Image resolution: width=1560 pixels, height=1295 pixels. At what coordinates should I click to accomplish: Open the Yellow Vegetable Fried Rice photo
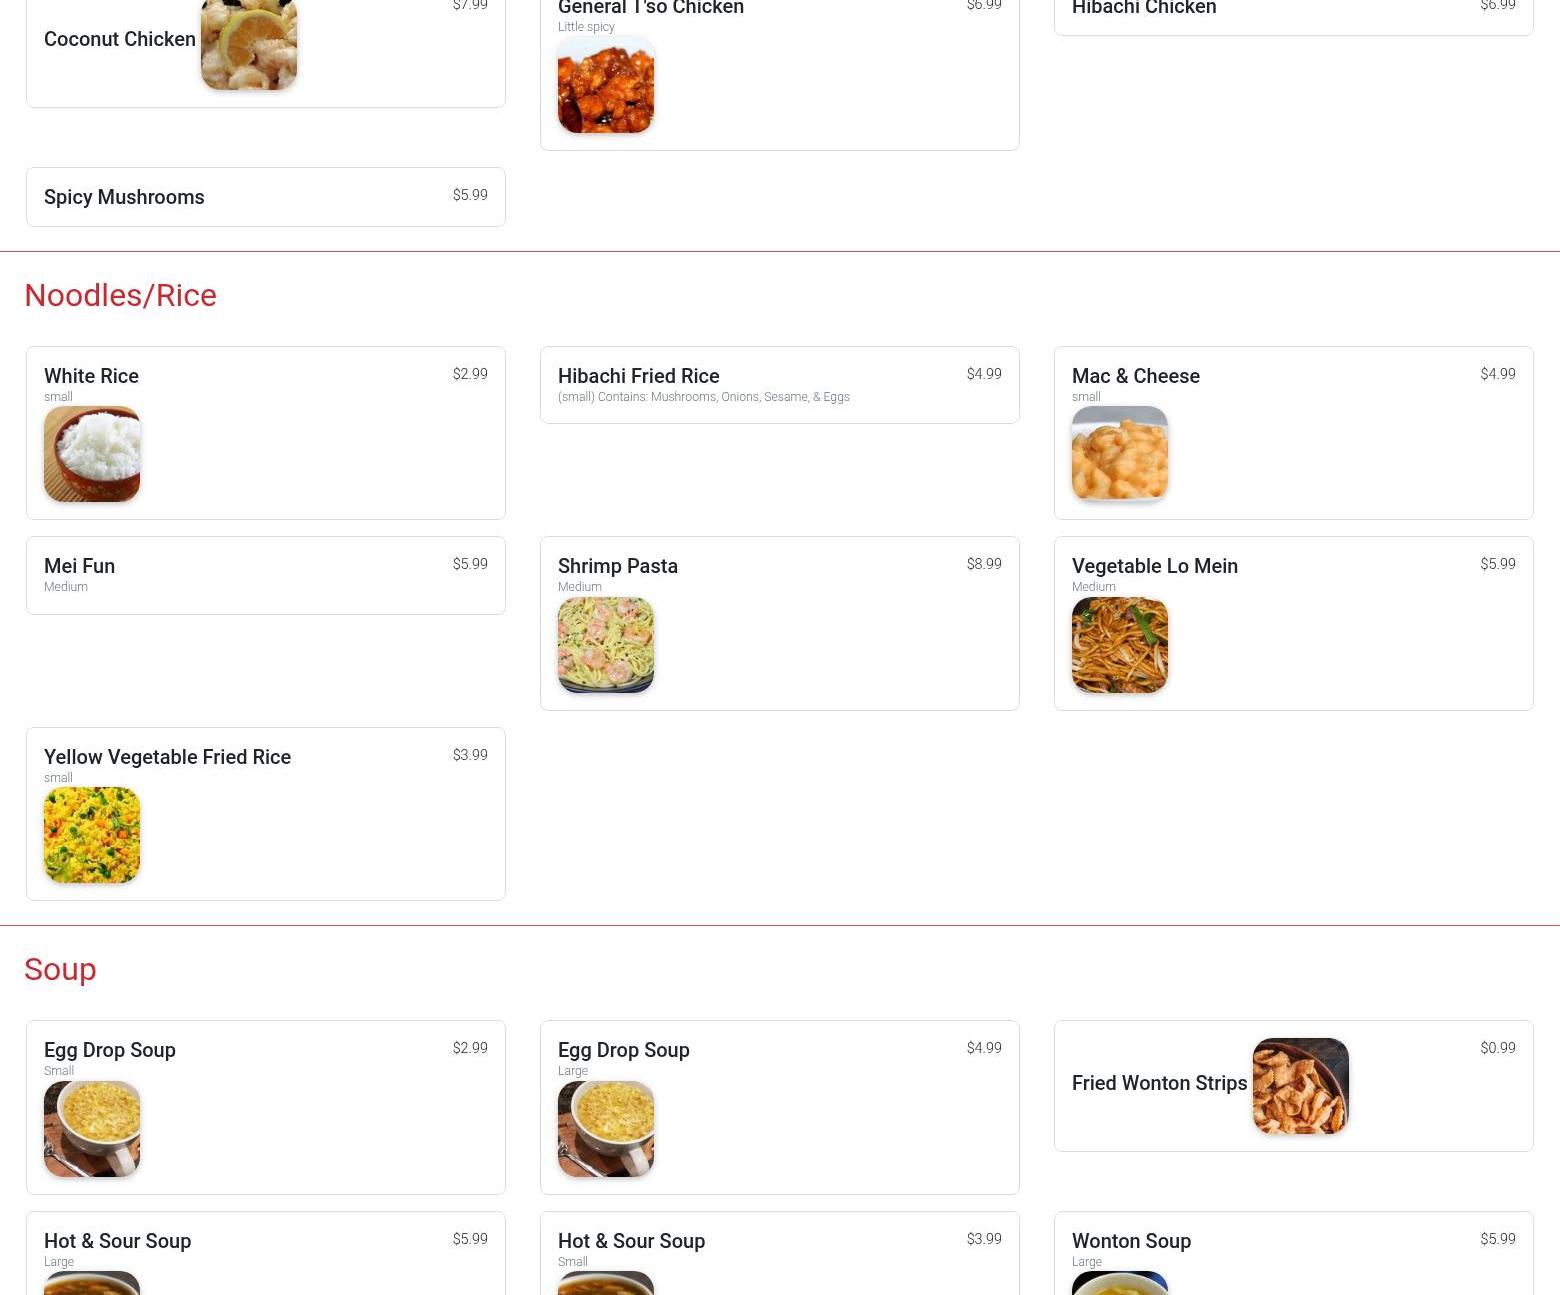coord(92,835)
